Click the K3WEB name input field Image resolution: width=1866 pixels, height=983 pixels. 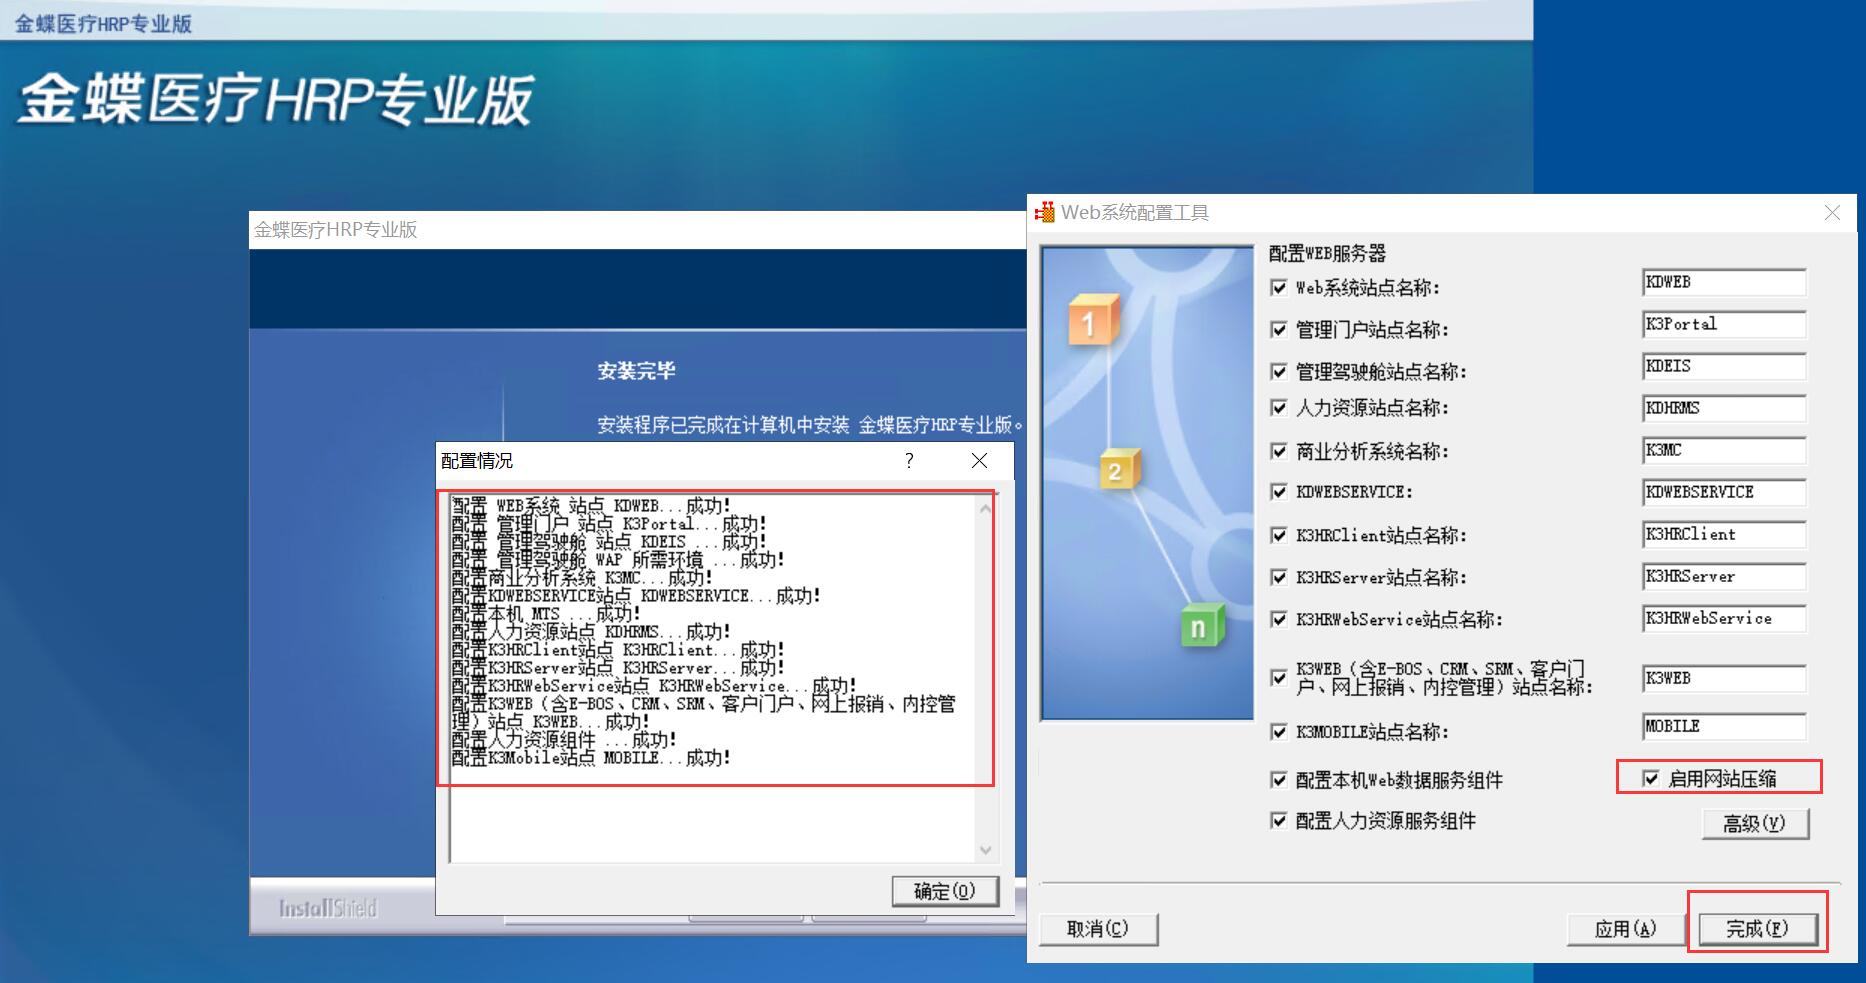click(x=1724, y=679)
